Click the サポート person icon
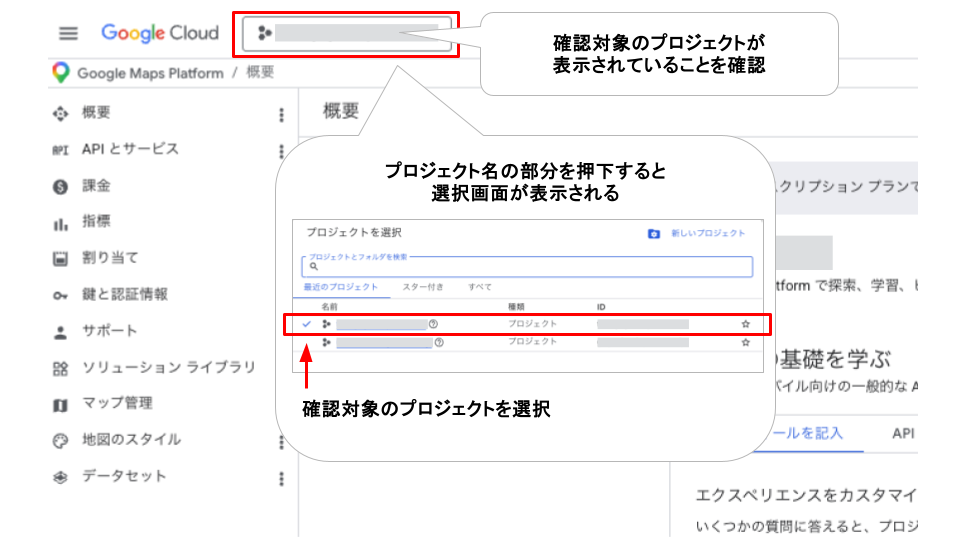Viewport: 960px width, 540px height. [x=60, y=332]
